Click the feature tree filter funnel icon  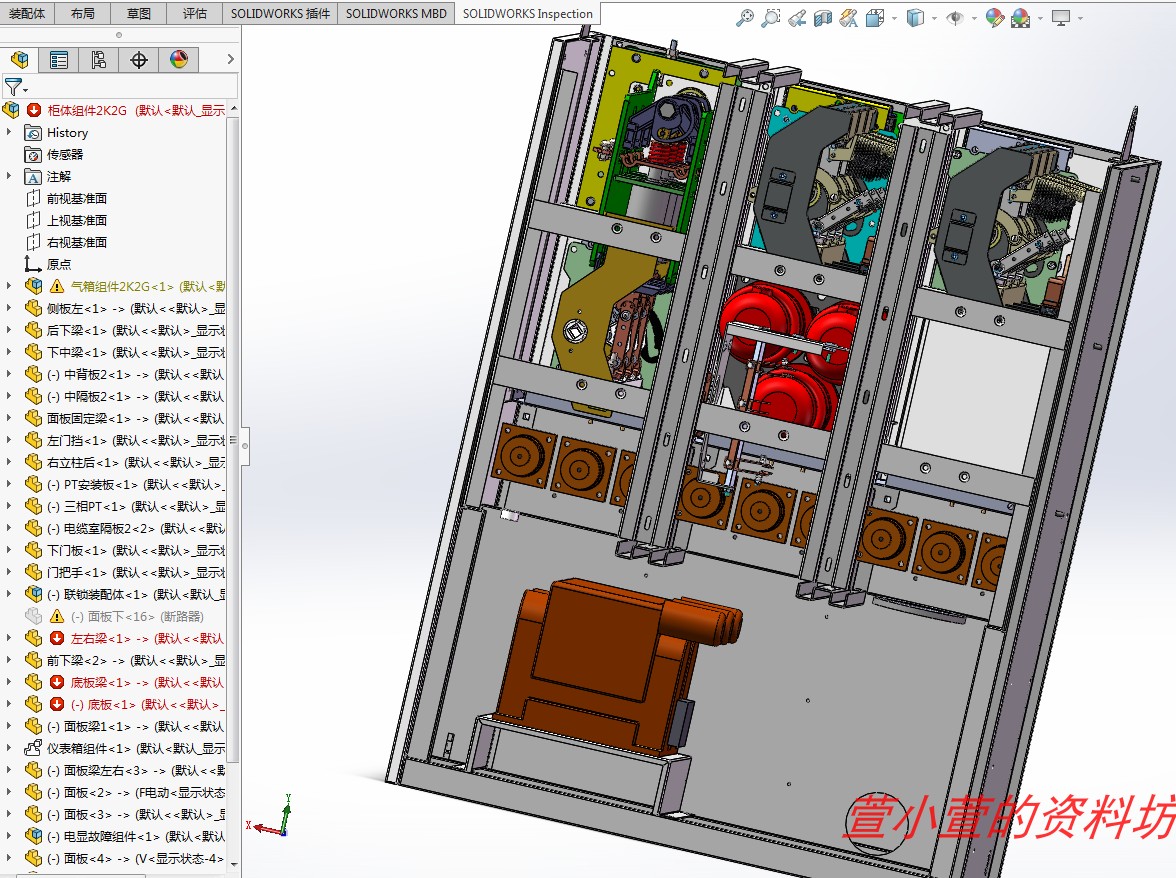14,87
